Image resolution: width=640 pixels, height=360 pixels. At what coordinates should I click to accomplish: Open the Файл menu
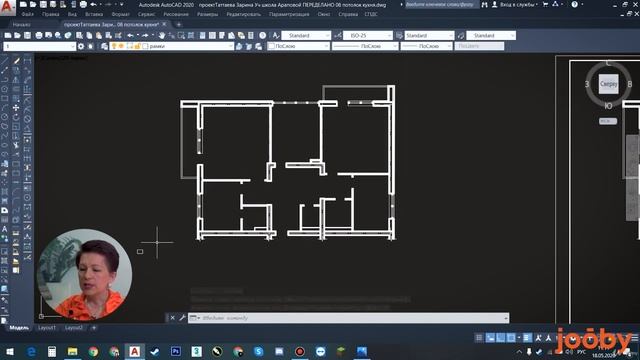28,14
